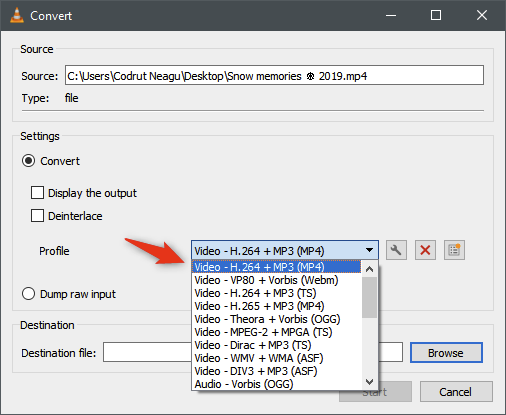Maximize the Convert window

tap(436, 15)
